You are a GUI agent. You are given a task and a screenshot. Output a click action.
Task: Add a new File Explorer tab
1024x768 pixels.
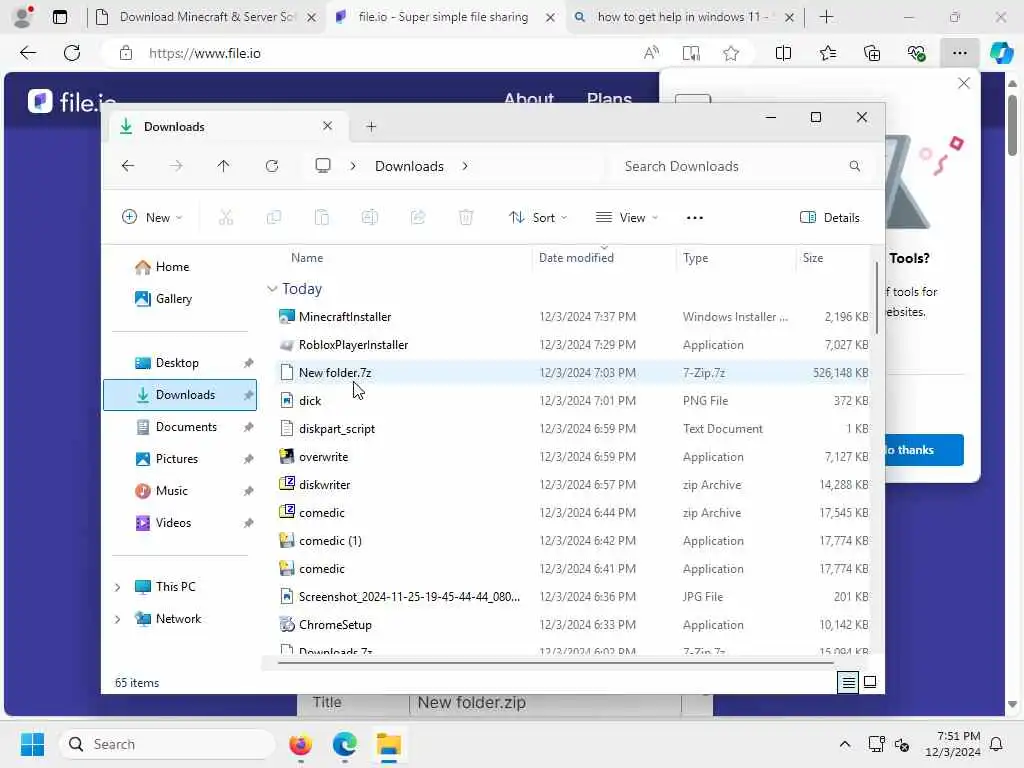tap(371, 127)
